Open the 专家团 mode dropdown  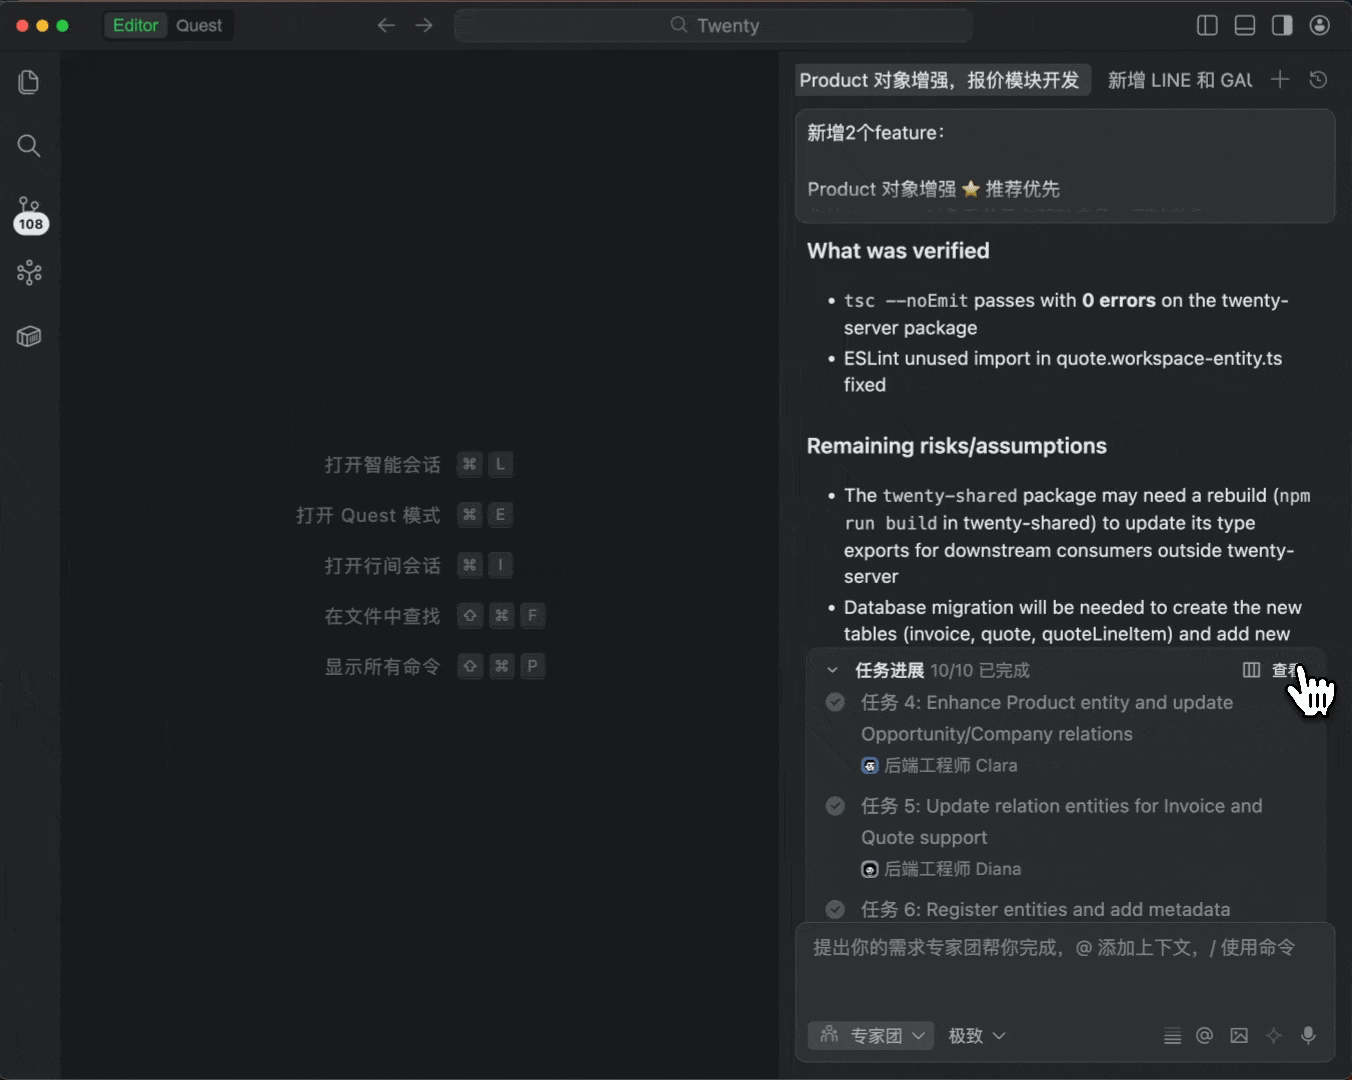click(x=871, y=1036)
